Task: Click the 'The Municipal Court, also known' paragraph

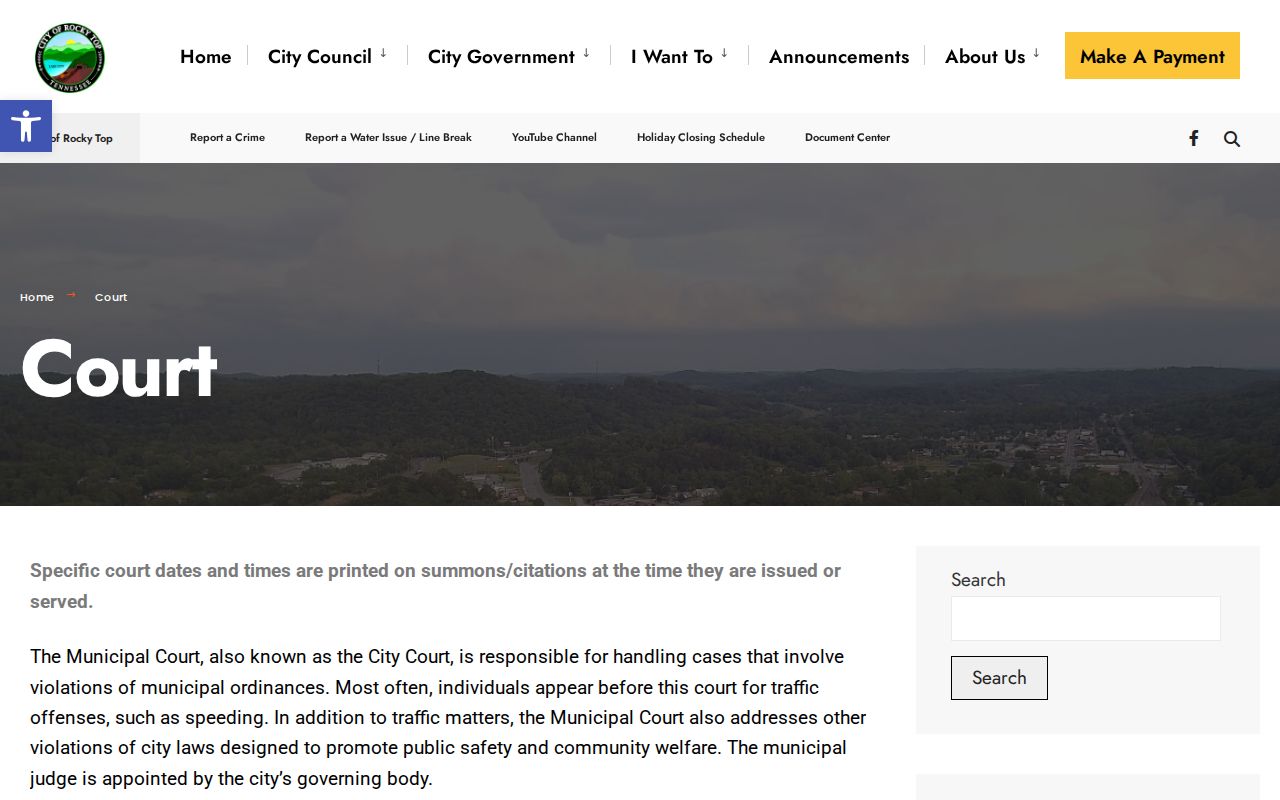Action: pos(448,717)
